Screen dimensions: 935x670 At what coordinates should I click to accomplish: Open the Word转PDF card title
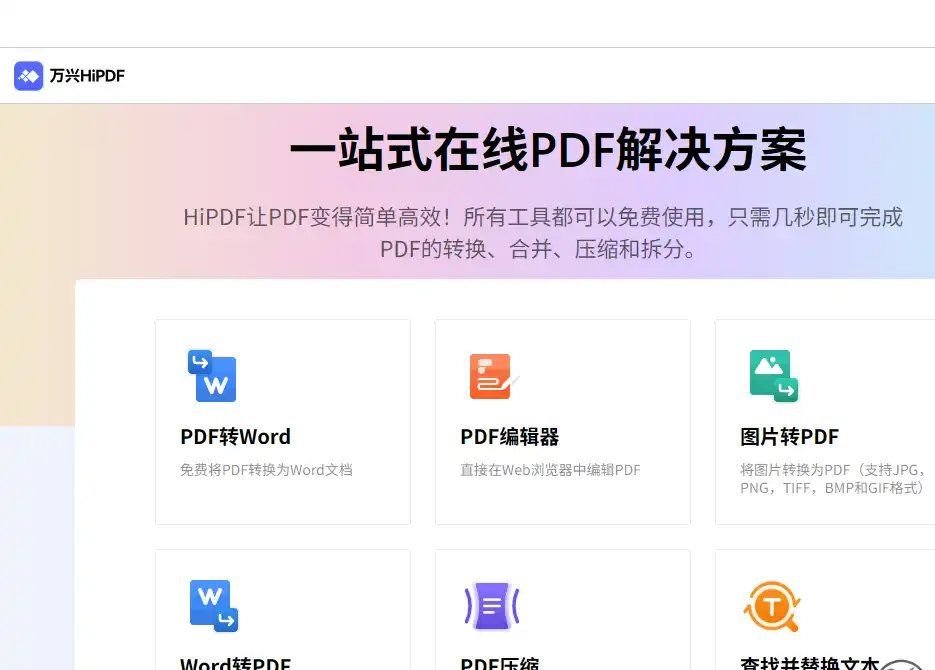[236, 663]
